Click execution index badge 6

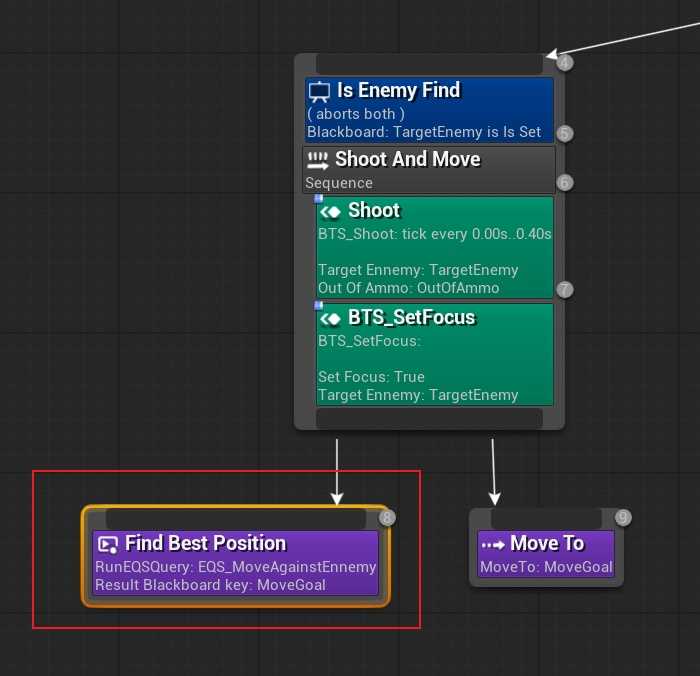click(565, 183)
